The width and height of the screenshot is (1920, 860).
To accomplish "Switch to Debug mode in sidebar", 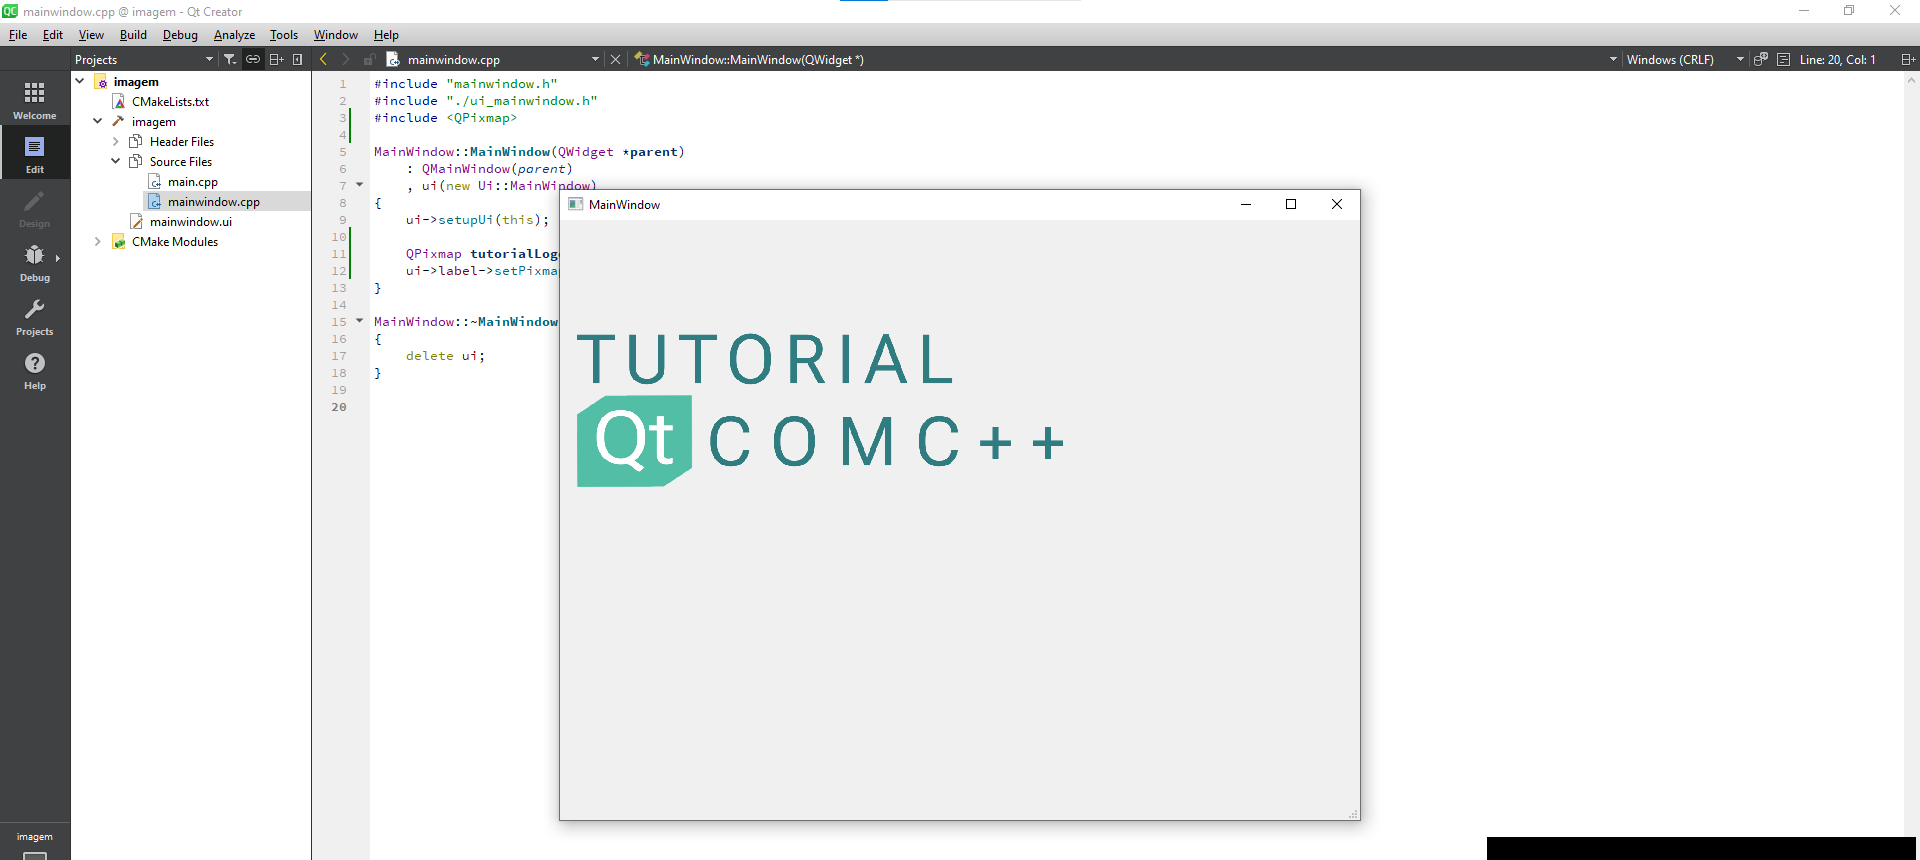I will (x=34, y=262).
